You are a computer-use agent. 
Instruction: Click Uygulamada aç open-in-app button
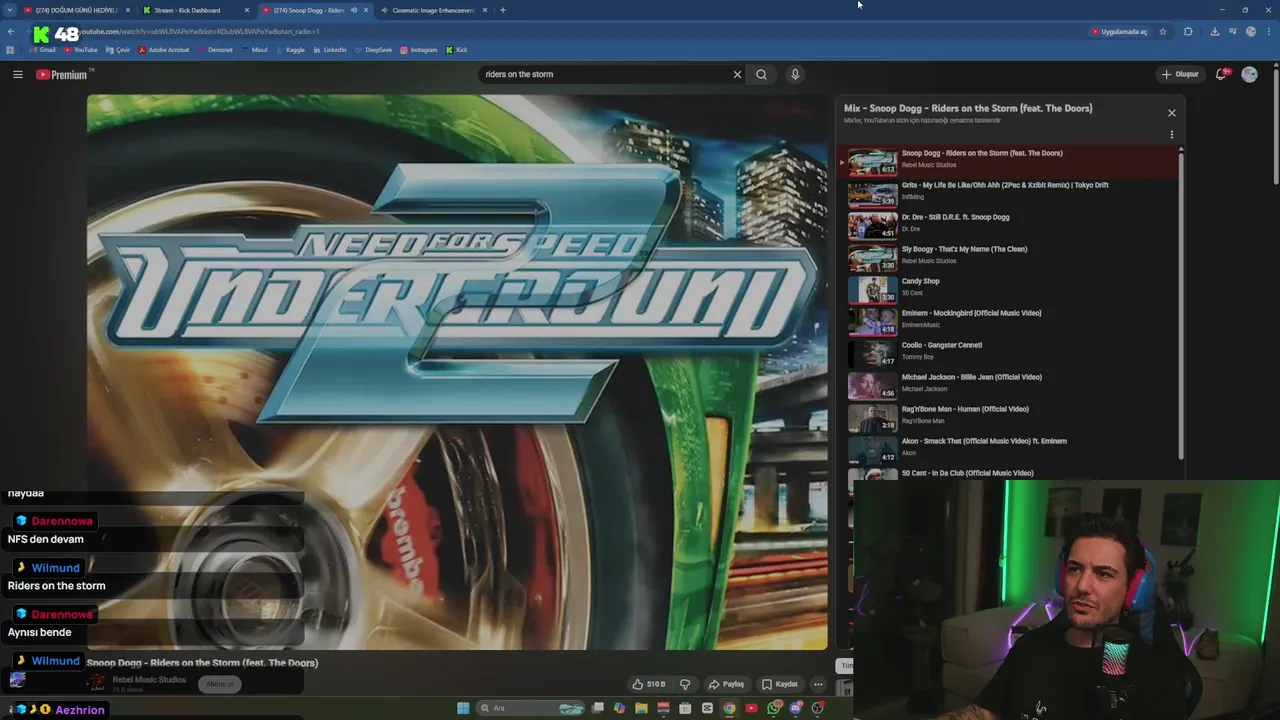click(x=1120, y=32)
